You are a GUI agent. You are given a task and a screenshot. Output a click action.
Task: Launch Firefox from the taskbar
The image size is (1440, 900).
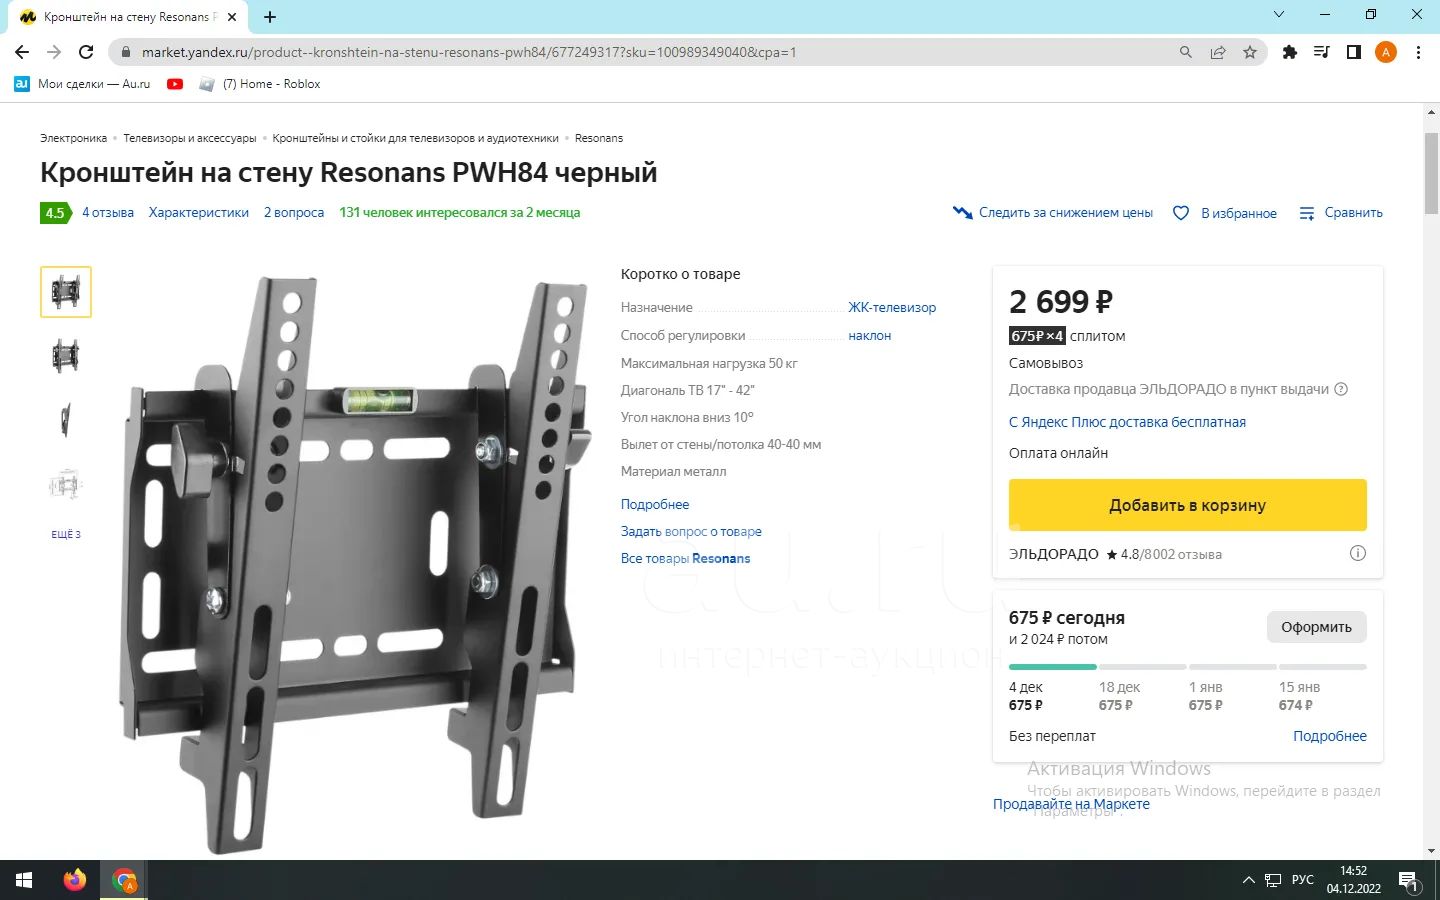click(x=74, y=880)
